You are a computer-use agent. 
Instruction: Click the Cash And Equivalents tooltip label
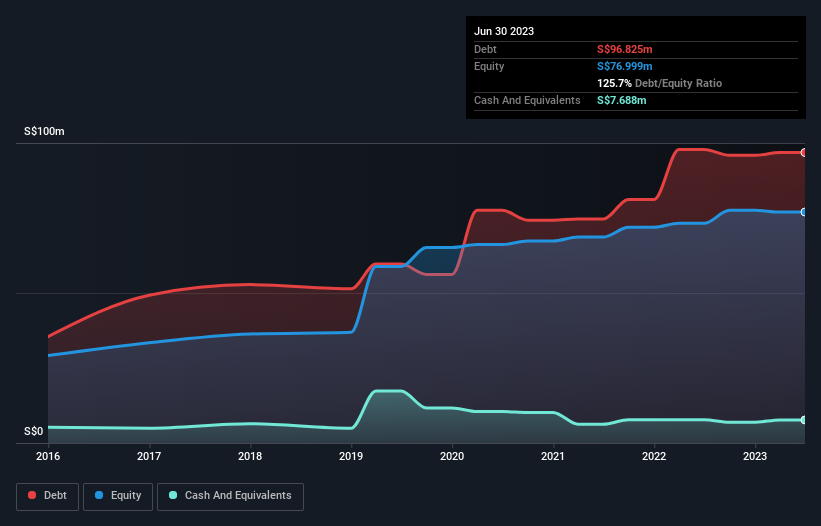click(x=527, y=100)
